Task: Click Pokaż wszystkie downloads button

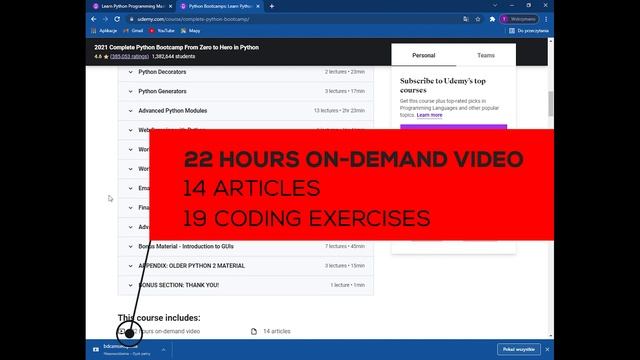Action: point(519,349)
